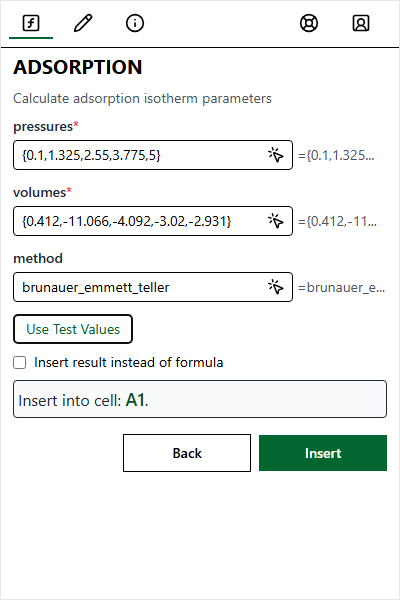
Task: Click into the volumes input field
Action: 153,221
